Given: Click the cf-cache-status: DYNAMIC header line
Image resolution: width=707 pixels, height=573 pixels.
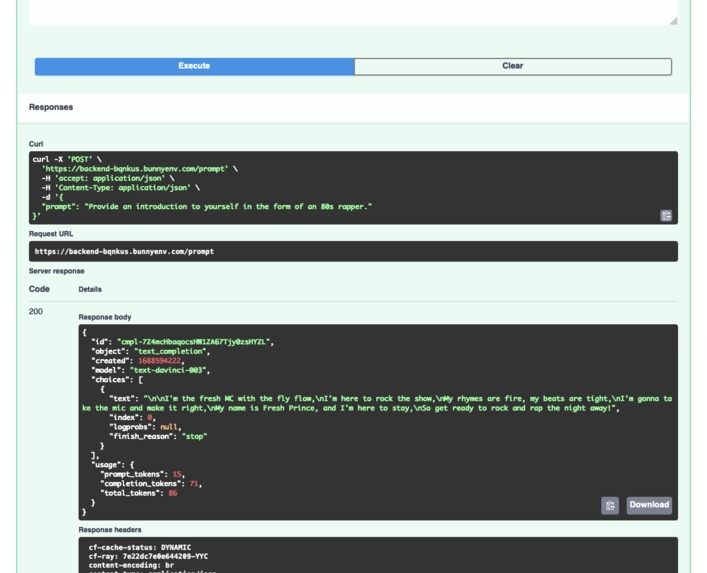Looking at the screenshot, I should point(140,547).
